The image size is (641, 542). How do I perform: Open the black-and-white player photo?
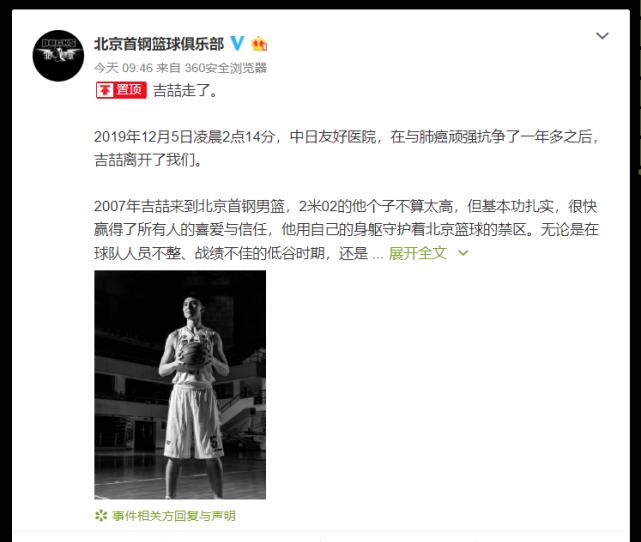pyautogui.click(x=180, y=384)
